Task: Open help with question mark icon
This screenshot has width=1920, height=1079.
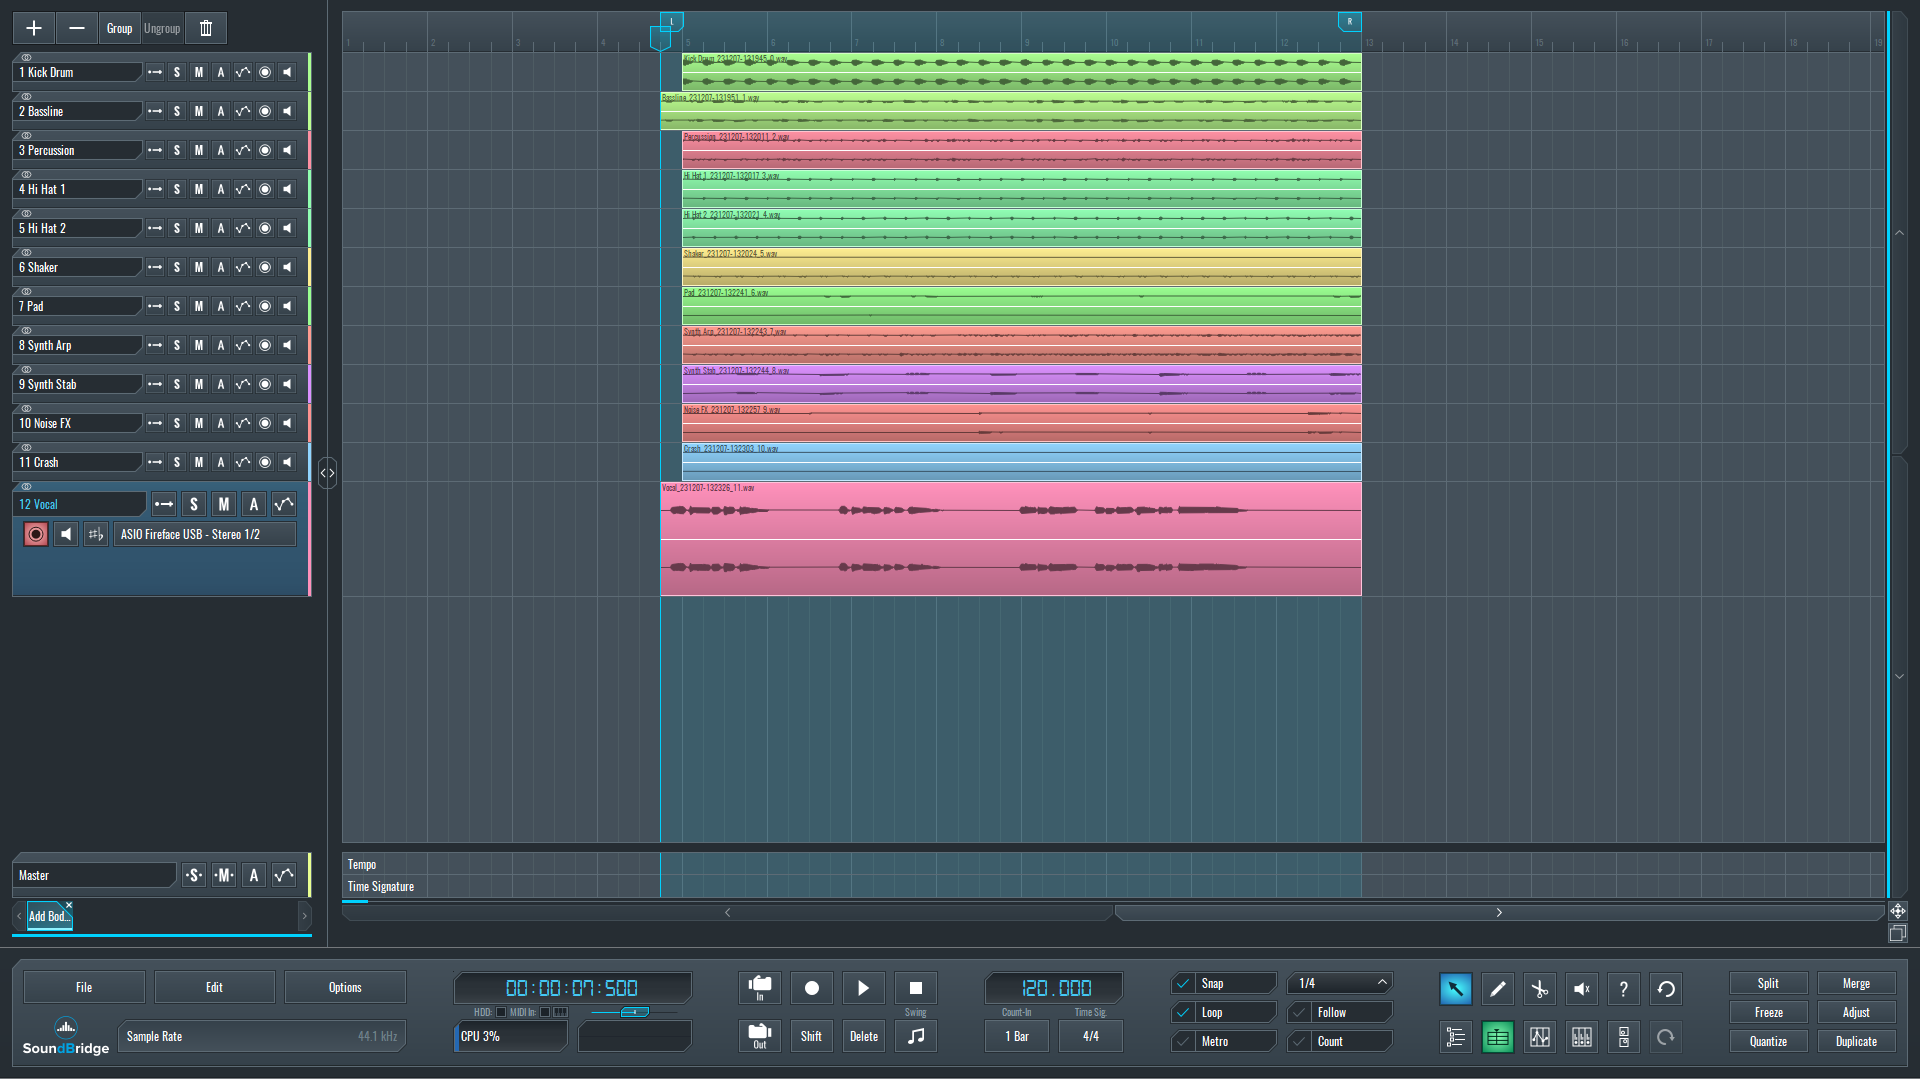Action: [1623, 989]
